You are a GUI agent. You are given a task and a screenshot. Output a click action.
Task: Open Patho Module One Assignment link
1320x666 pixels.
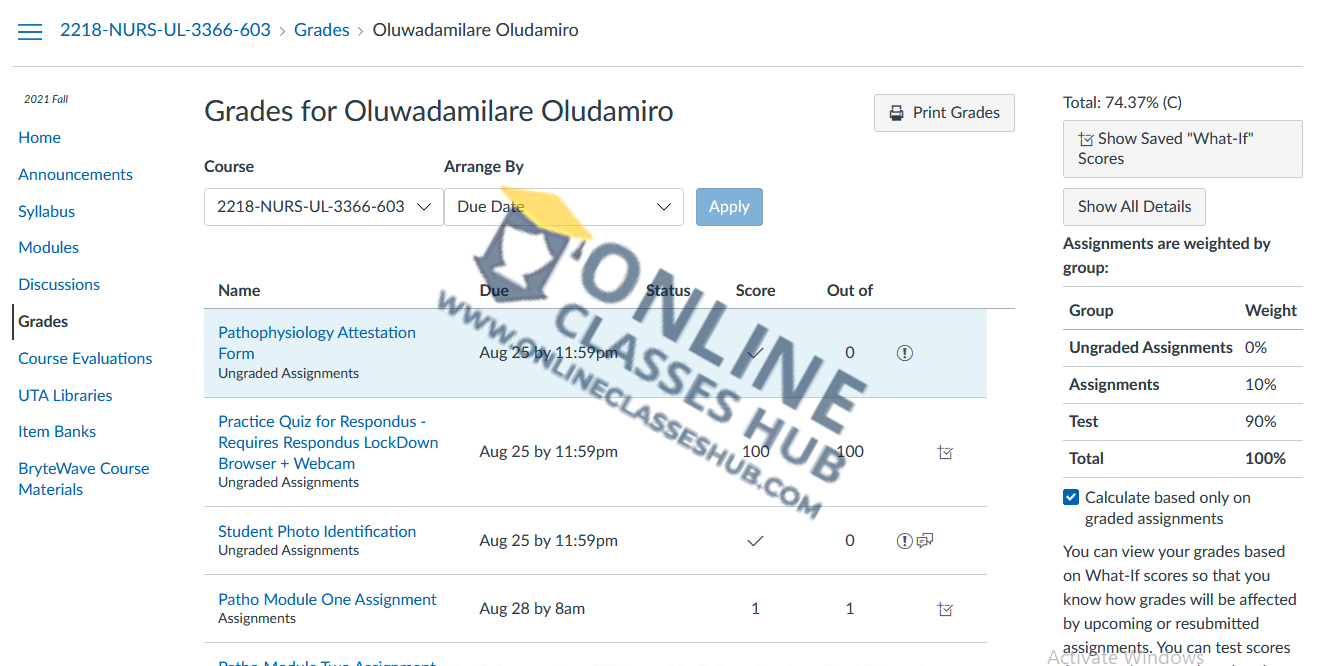pyautogui.click(x=327, y=600)
